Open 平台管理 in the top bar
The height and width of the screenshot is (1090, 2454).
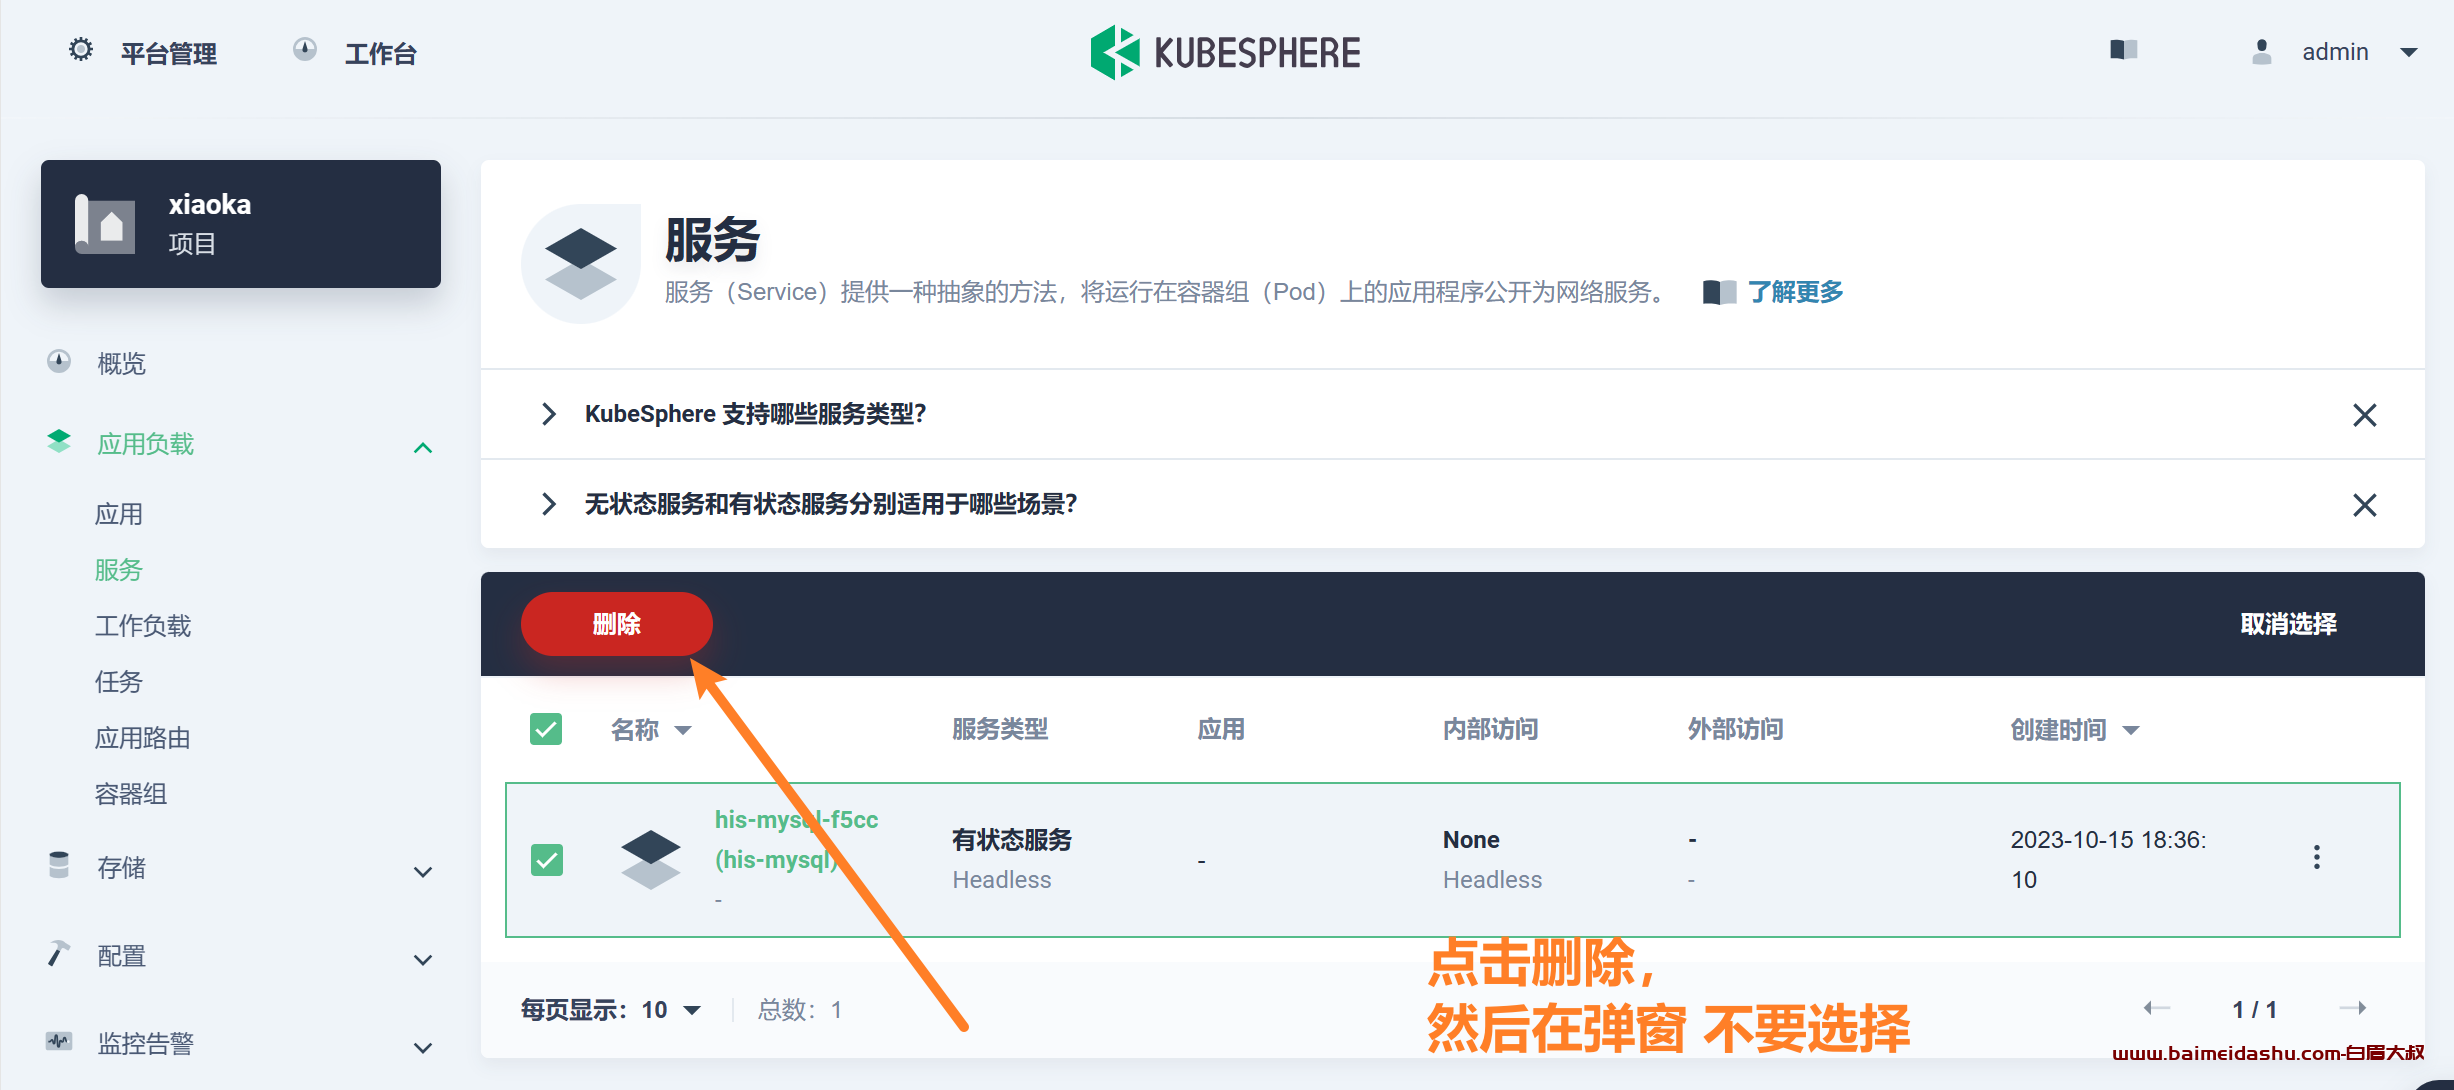(x=169, y=54)
